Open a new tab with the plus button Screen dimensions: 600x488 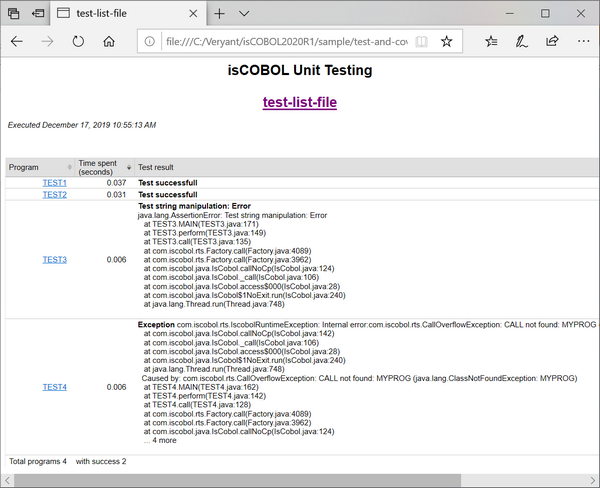pyautogui.click(x=219, y=14)
